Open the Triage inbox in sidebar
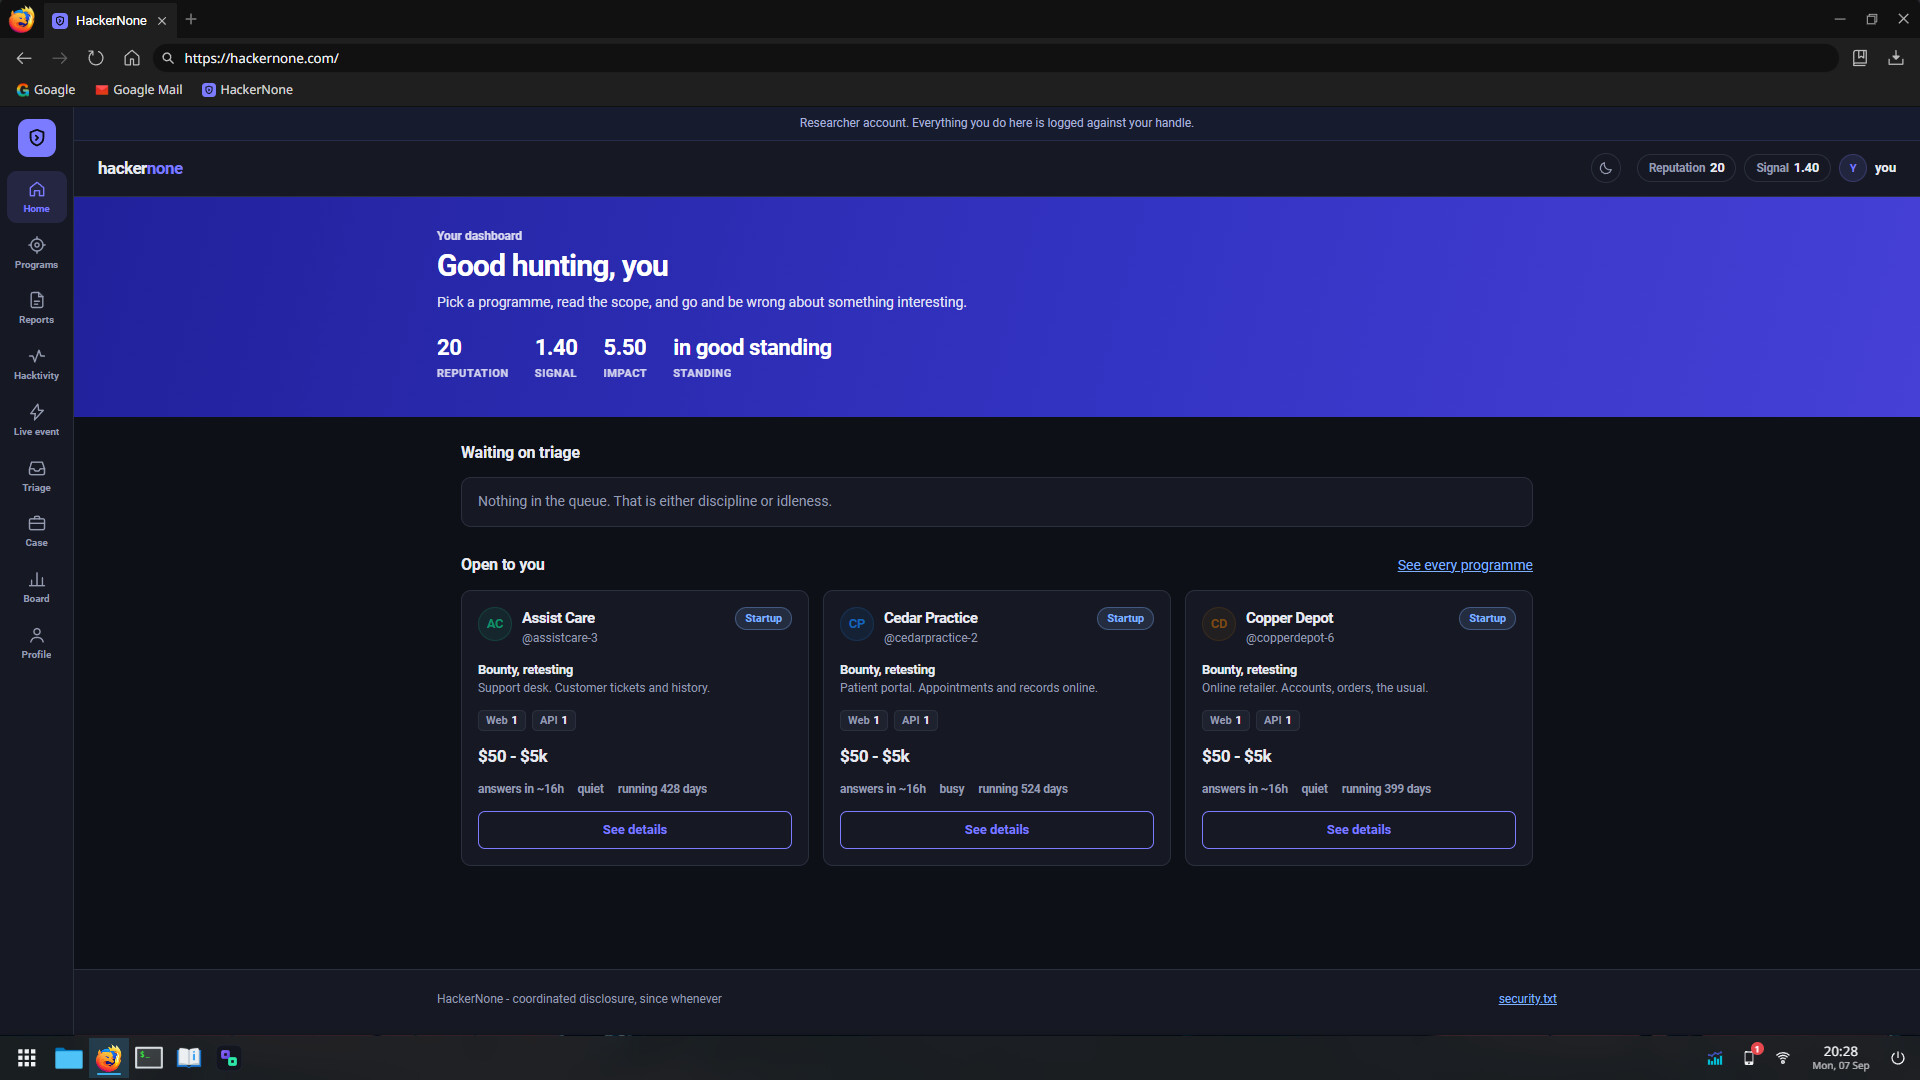 click(37, 476)
